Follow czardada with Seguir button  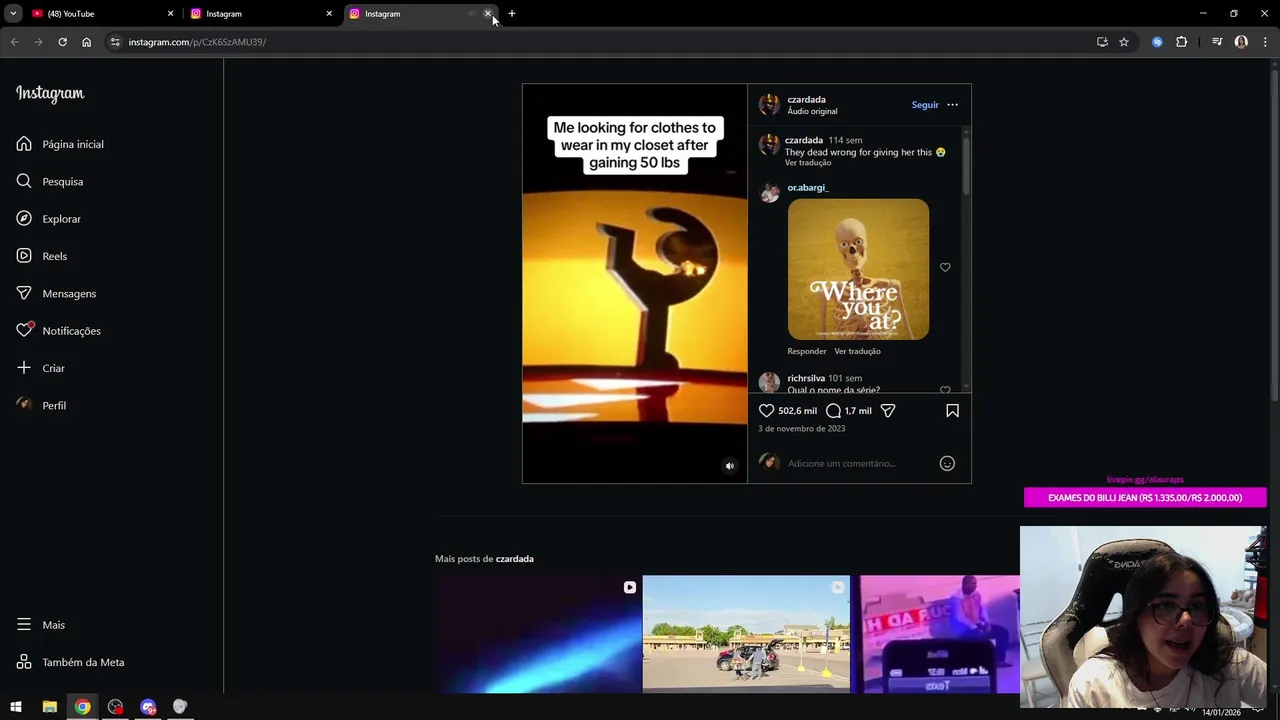pyautogui.click(x=925, y=105)
